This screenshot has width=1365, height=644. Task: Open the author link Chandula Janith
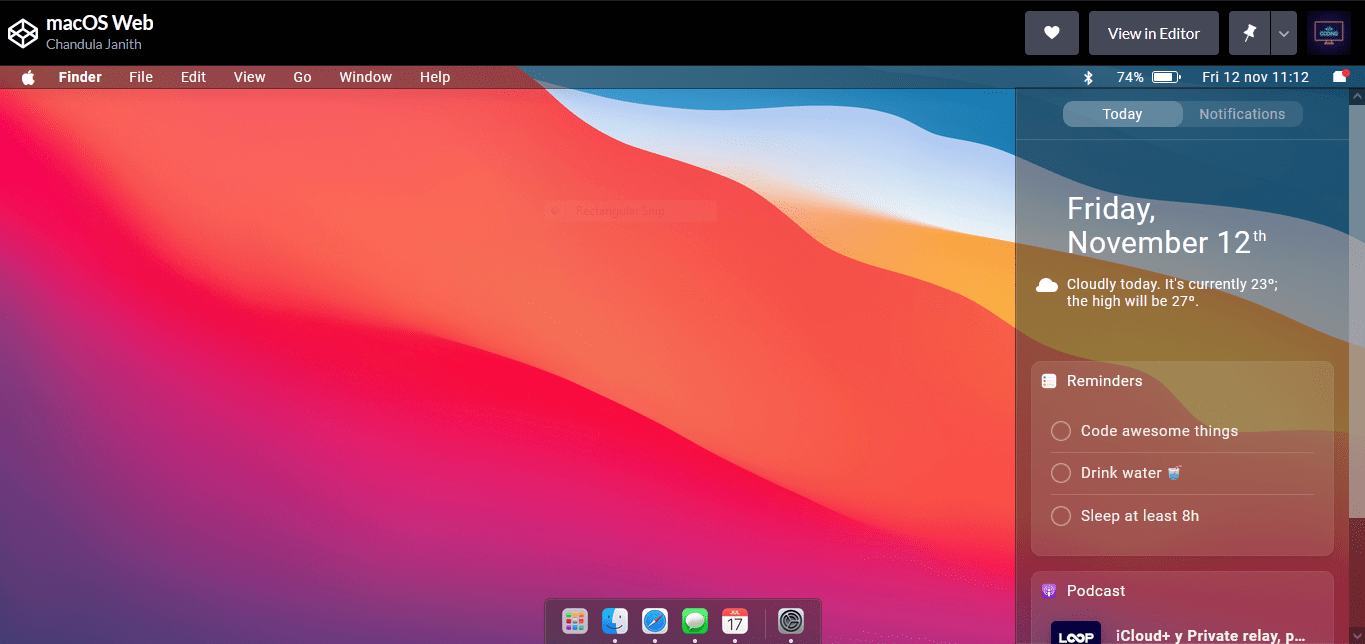(x=94, y=44)
